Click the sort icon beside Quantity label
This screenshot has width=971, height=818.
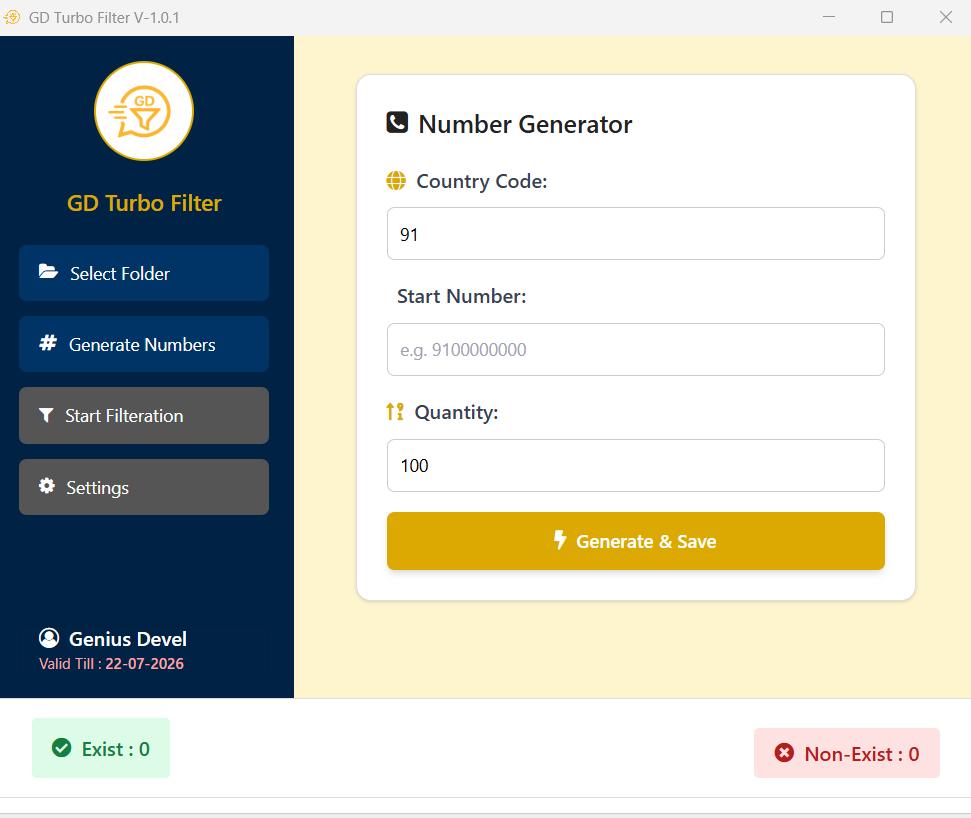(x=395, y=412)
